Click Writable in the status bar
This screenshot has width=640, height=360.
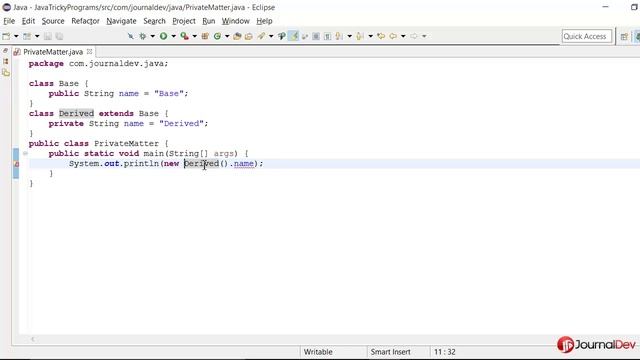318,352
